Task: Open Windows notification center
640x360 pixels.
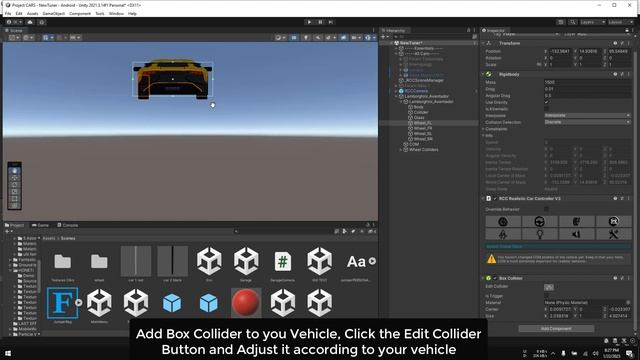Action: [629, 353]
